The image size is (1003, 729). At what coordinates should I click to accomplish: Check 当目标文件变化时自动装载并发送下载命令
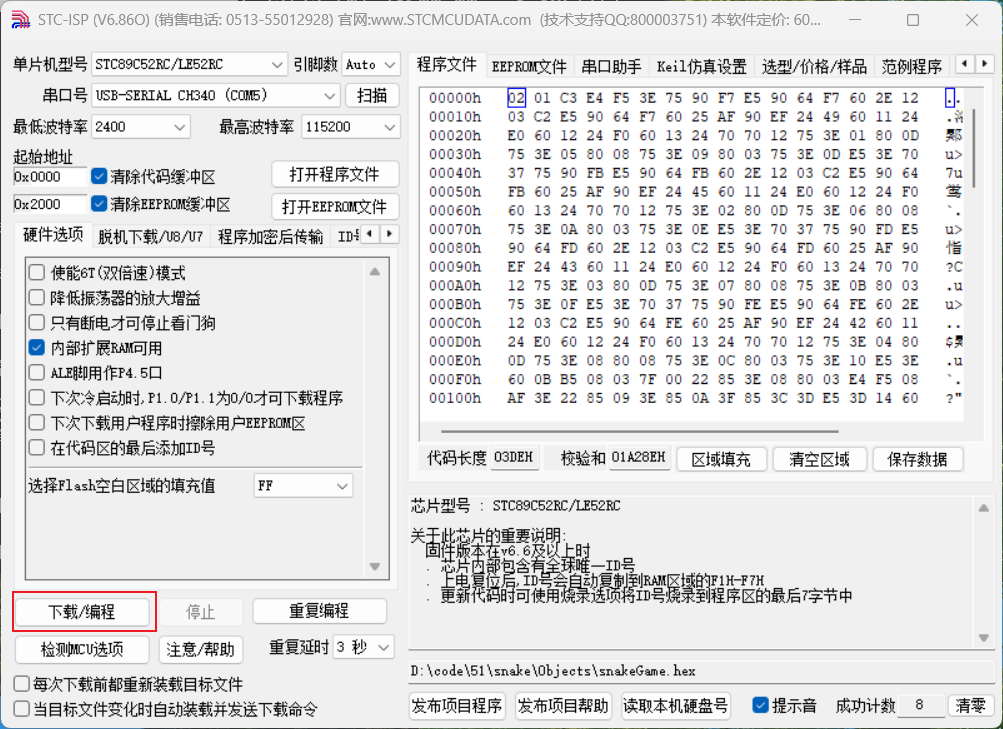22,709
